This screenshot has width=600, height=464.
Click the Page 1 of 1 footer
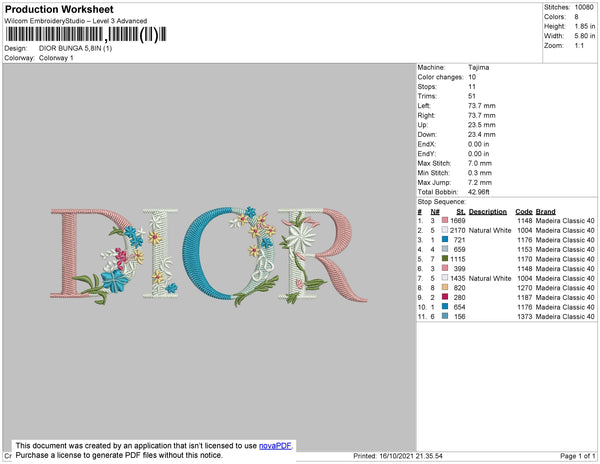point(577,456)
